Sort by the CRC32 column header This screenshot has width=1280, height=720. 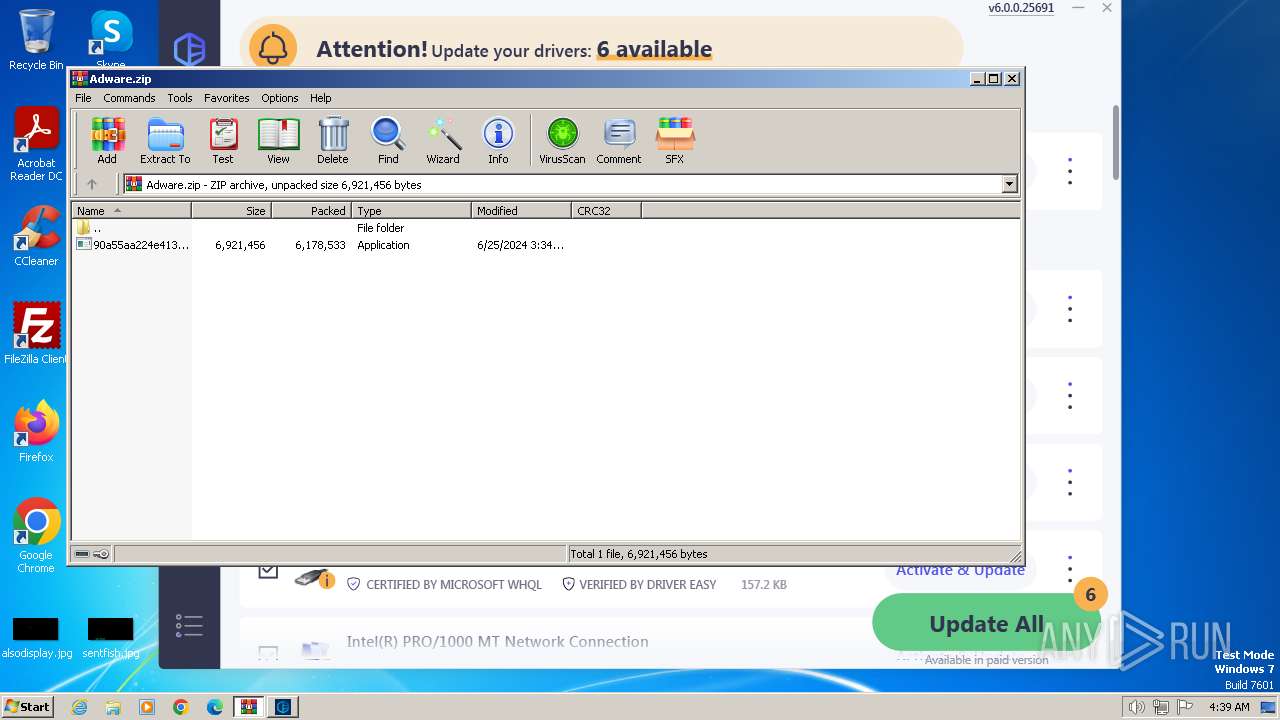point(606,211)
